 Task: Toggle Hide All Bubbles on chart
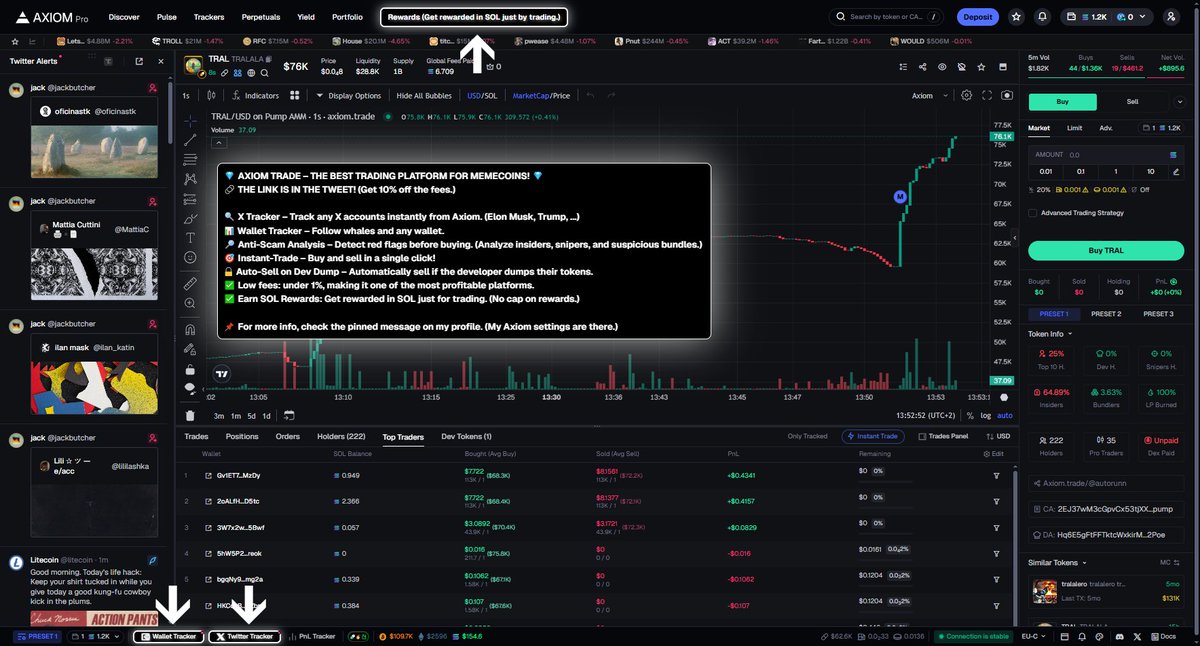(x=424, y=96)
